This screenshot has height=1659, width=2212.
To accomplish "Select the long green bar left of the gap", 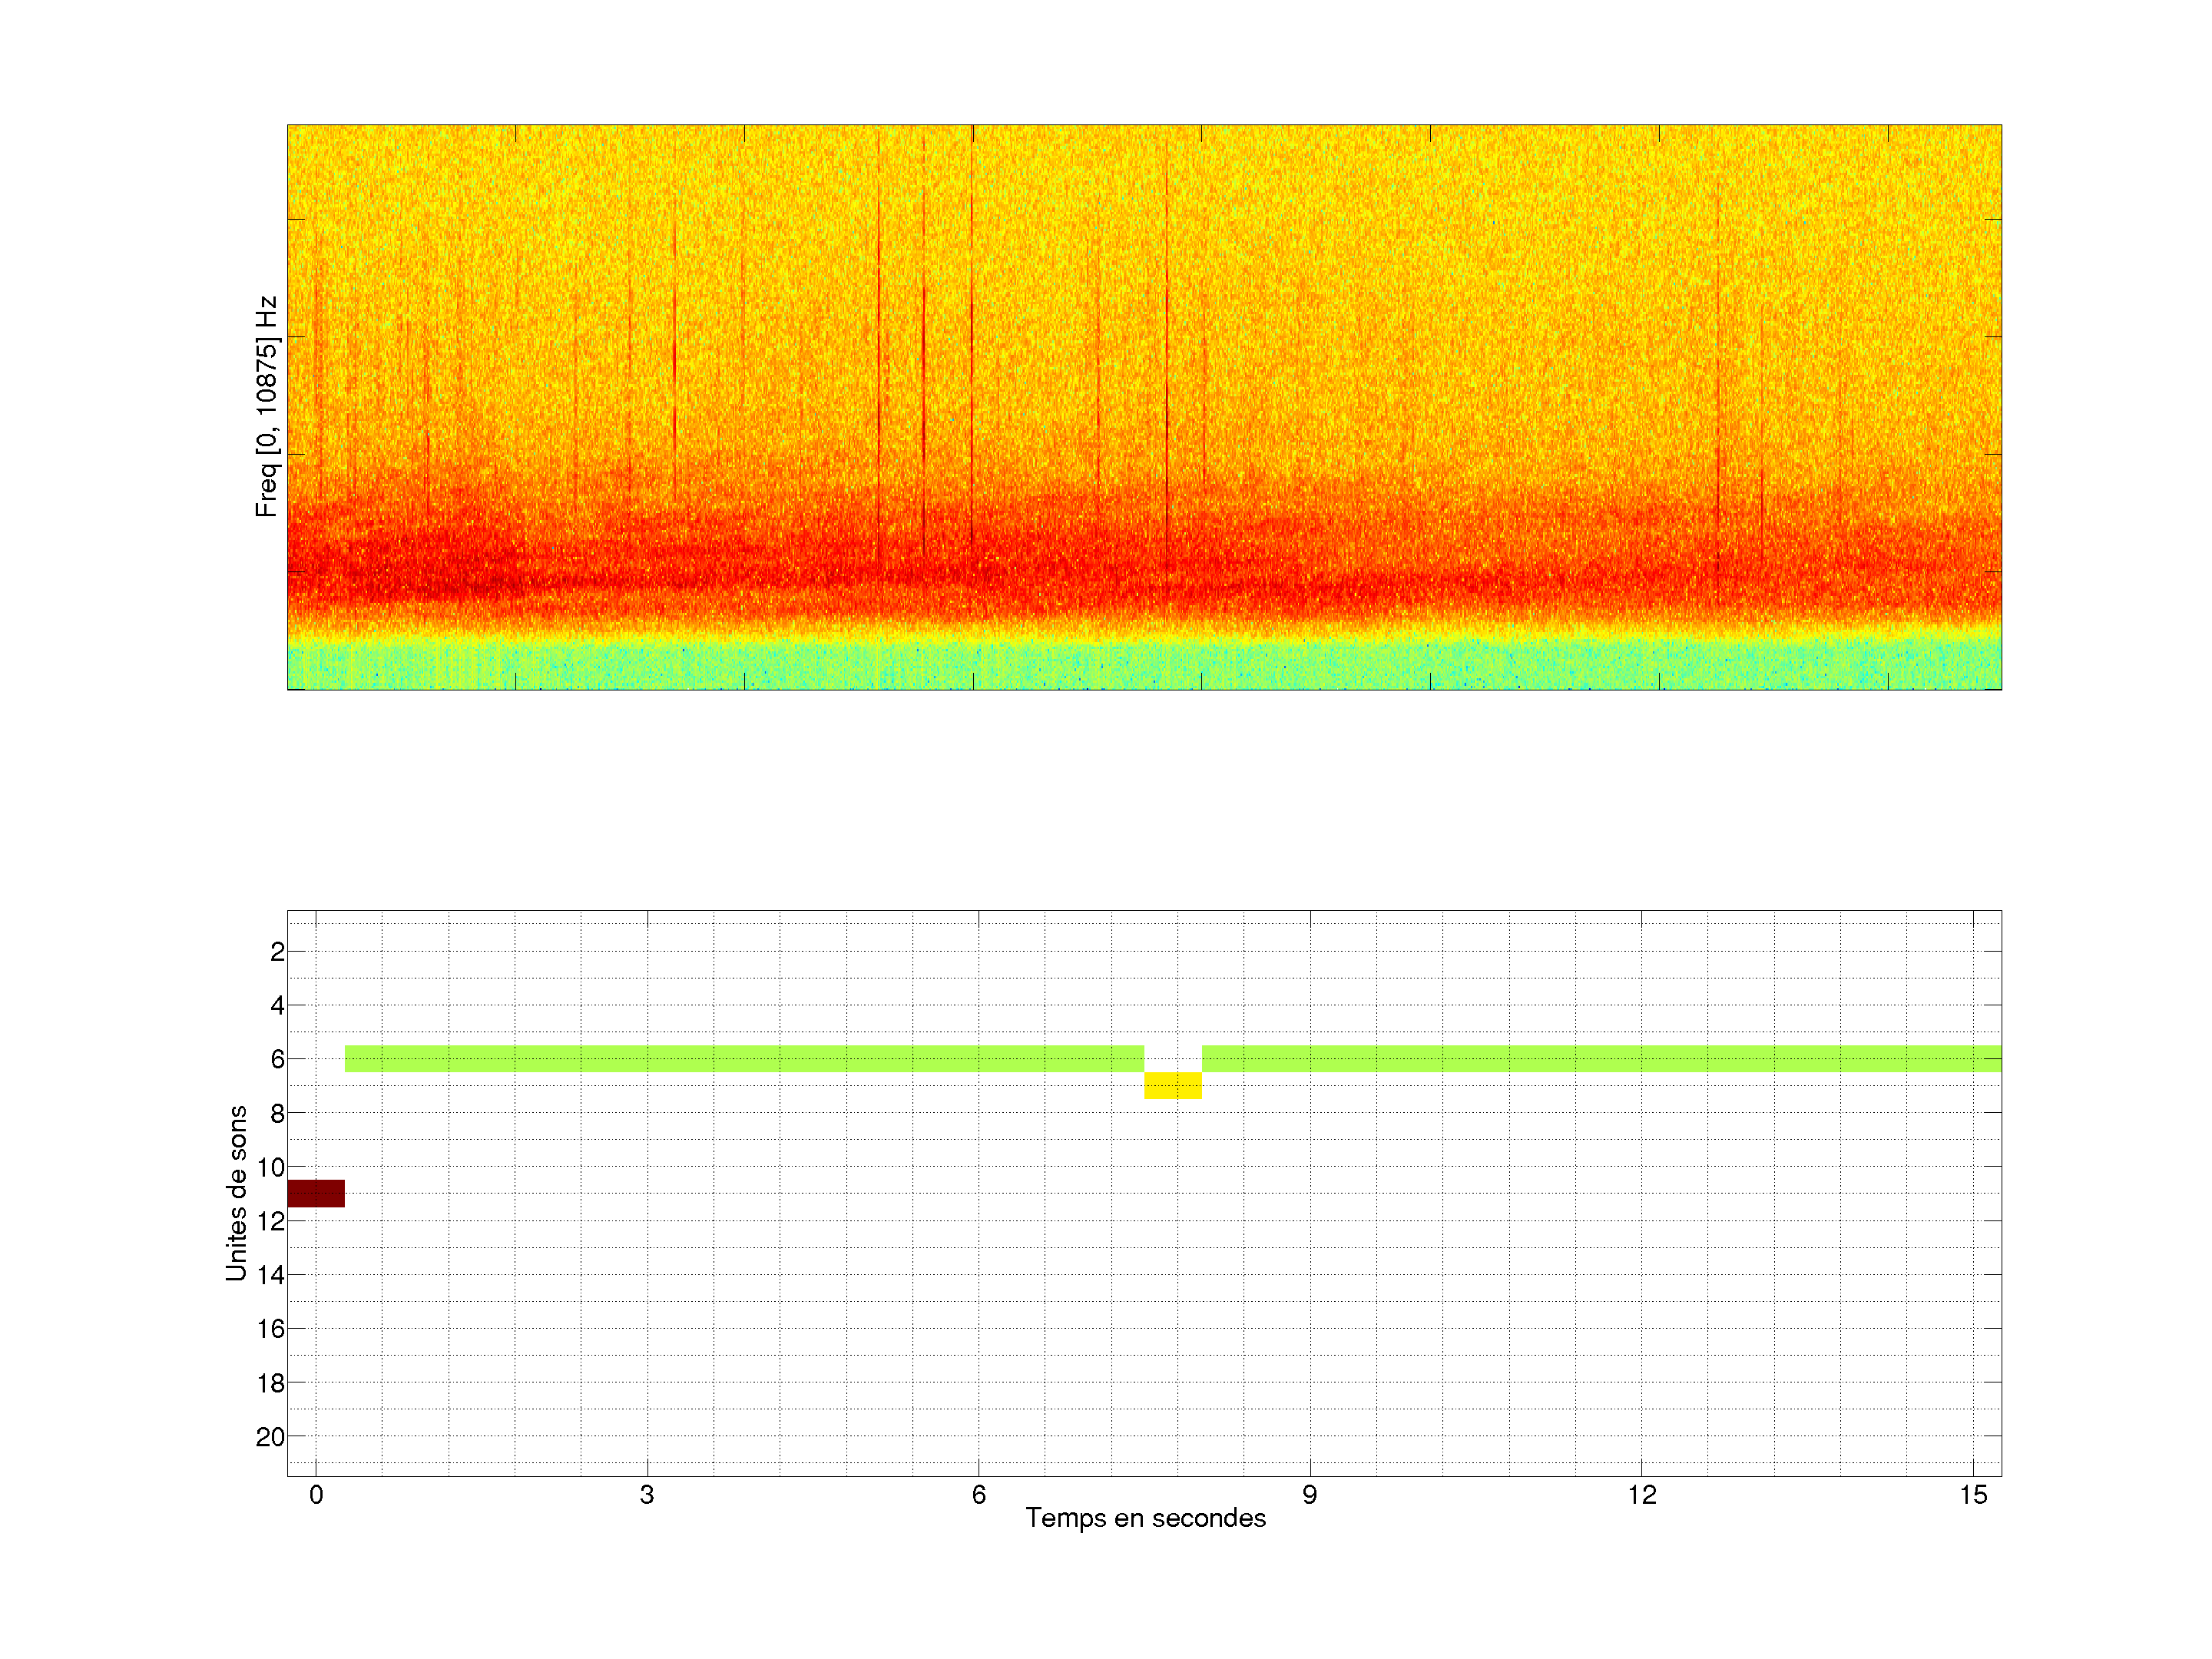I will [744, 1058].
